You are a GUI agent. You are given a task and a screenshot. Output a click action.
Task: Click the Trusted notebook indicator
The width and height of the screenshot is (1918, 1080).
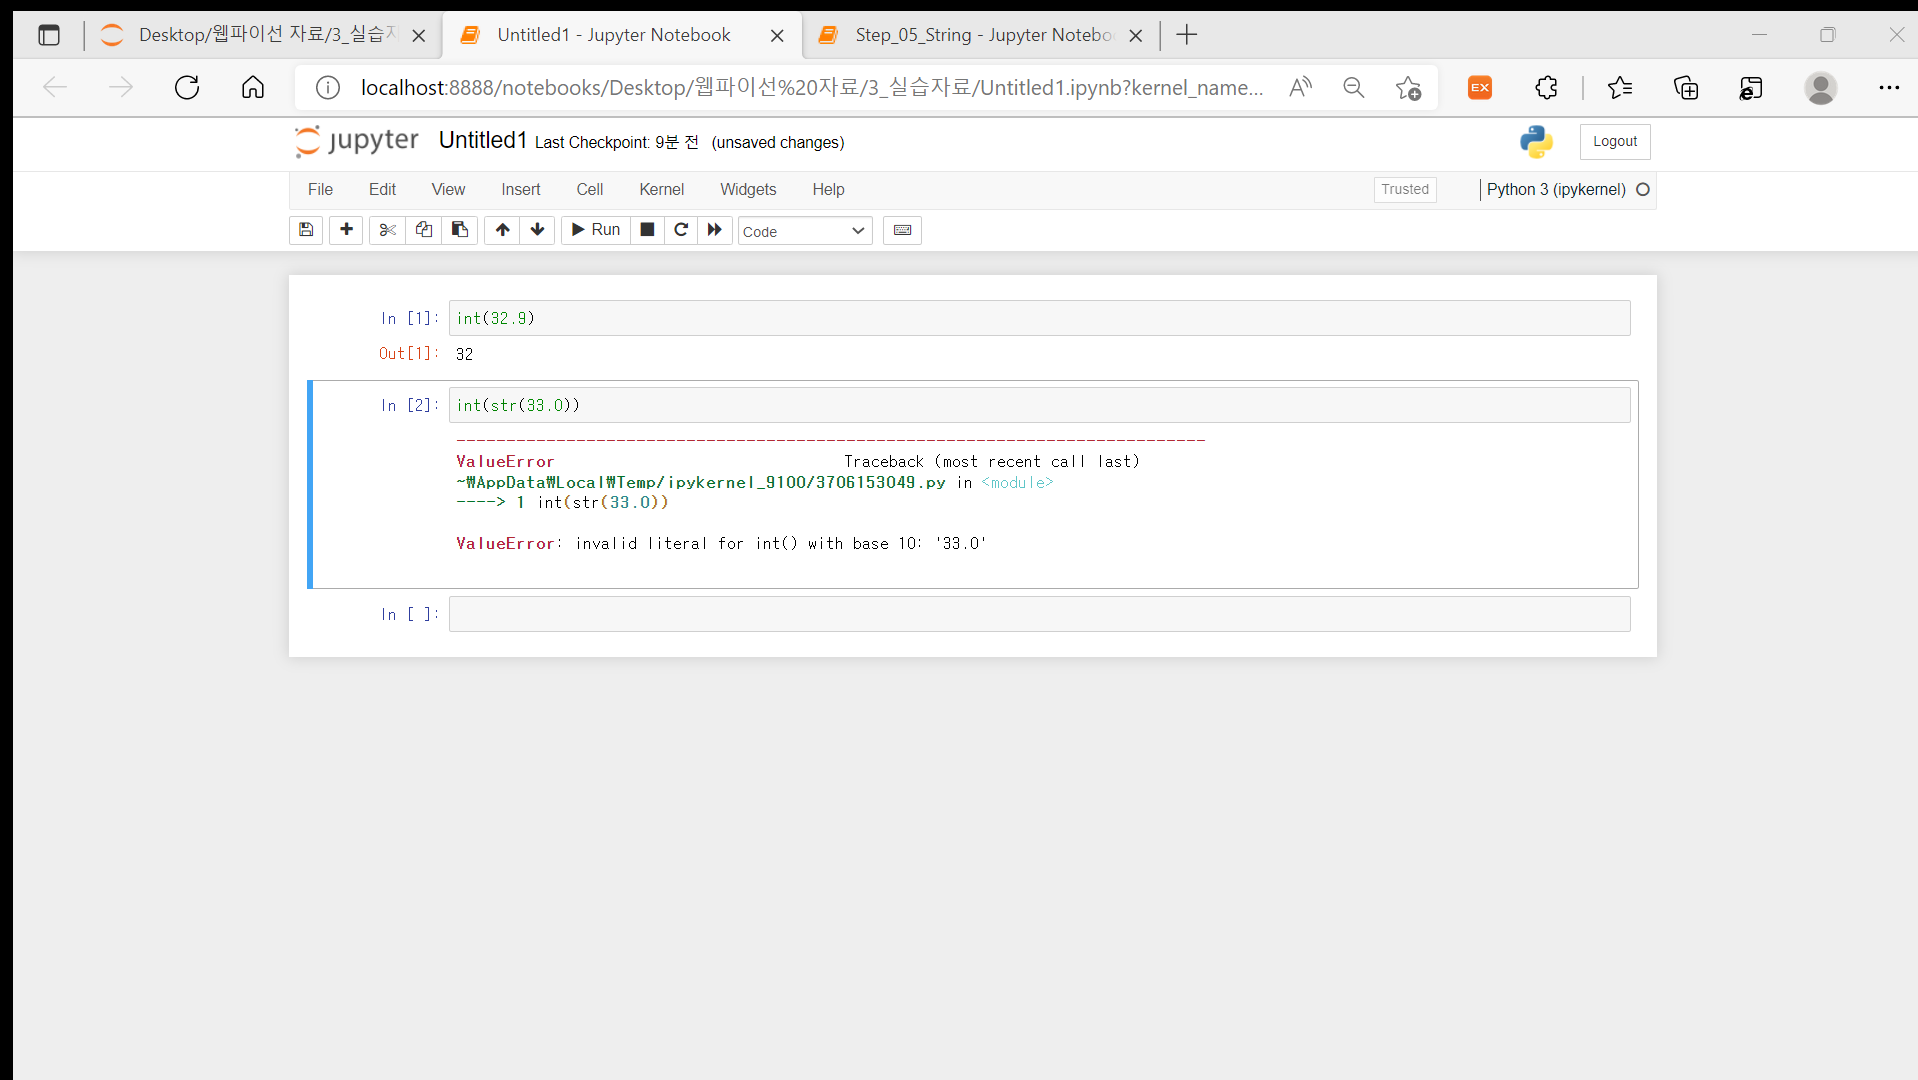pyautogui.click(x=1405, y=189)
